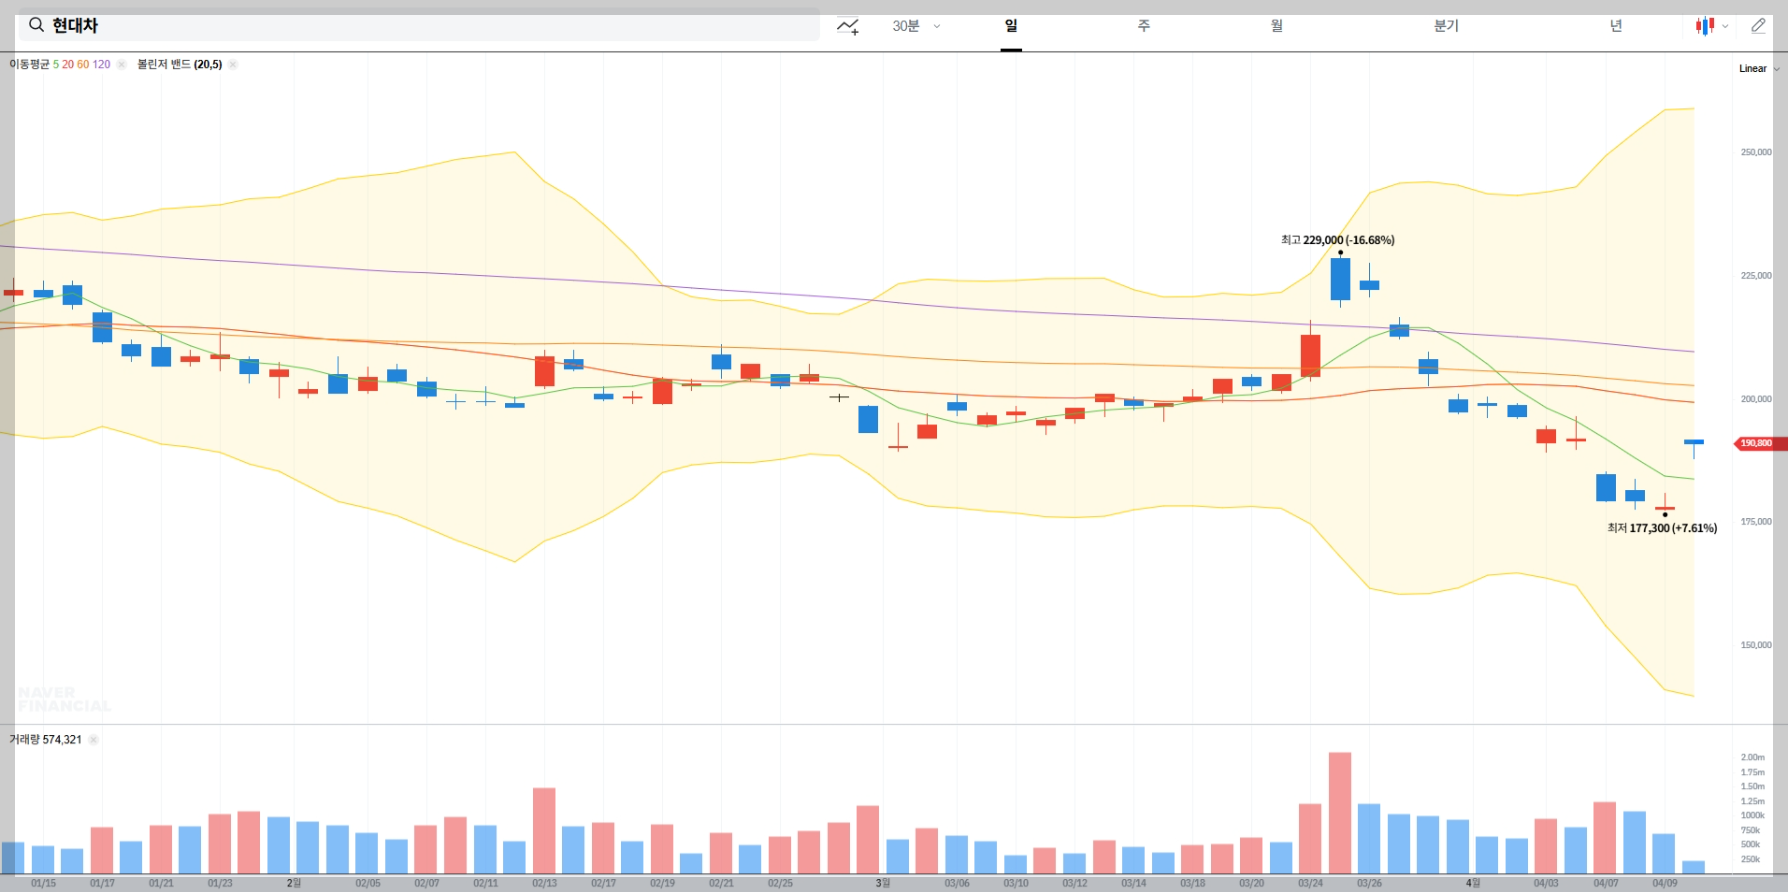
Task: Click the 최저 177,300 low marker
Action: coord(1662,528)
